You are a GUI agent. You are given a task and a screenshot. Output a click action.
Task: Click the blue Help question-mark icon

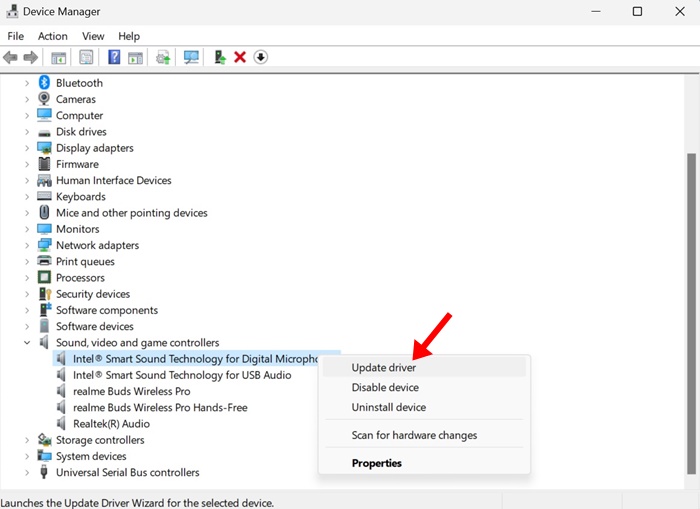[x=114, y=57]
